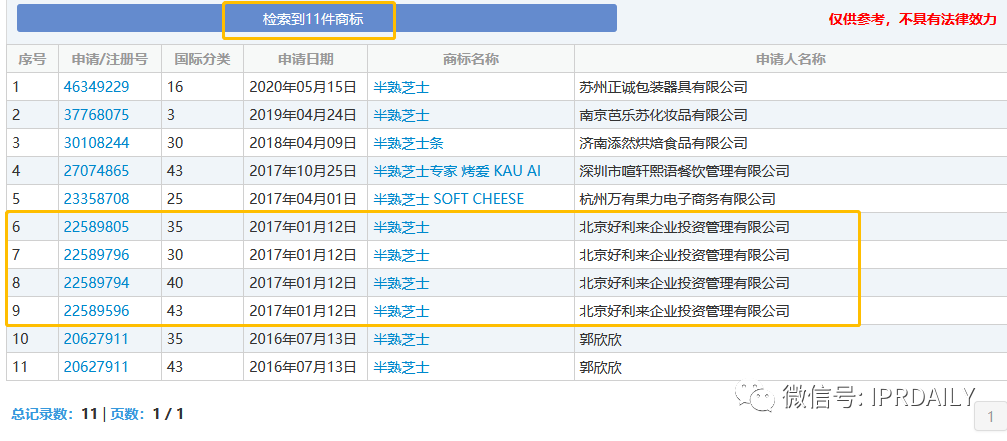Select date 2018年04月09日

tap(302, 143)
